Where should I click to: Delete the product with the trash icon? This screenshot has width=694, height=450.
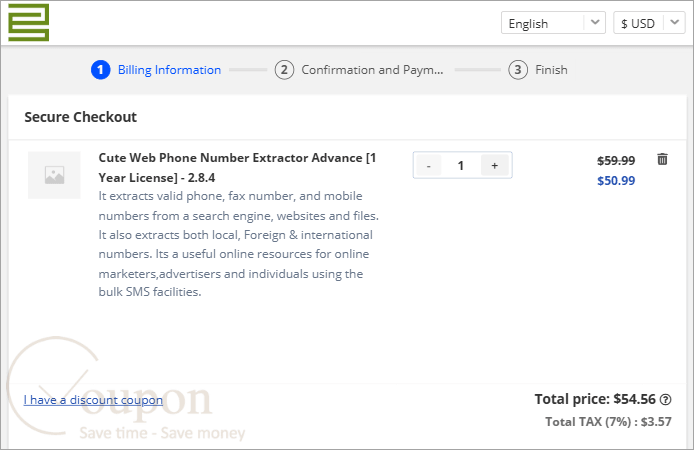click(x=662, y=159)
